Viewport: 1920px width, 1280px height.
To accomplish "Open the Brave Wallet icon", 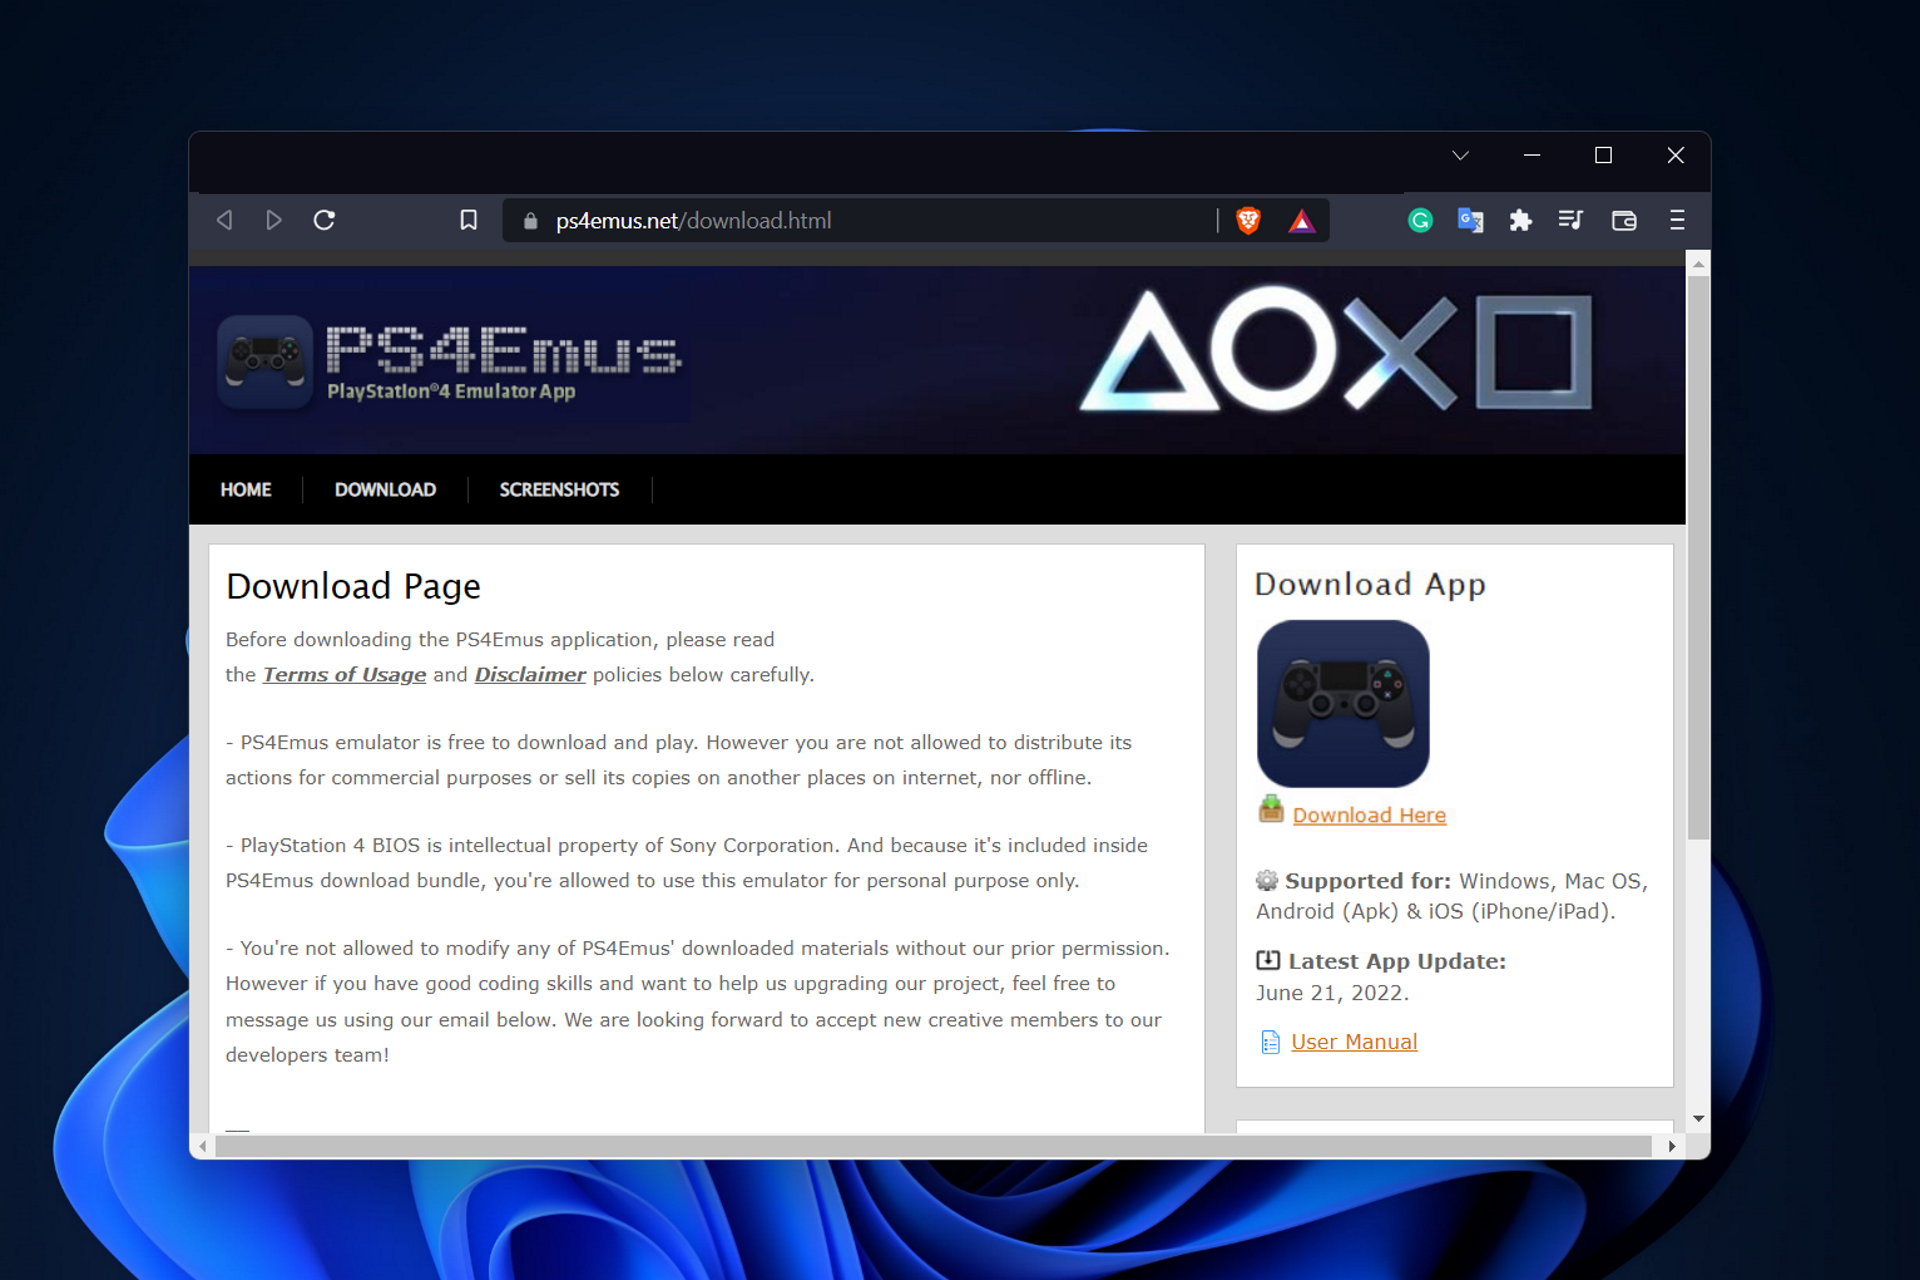I will coord(1624,220).
